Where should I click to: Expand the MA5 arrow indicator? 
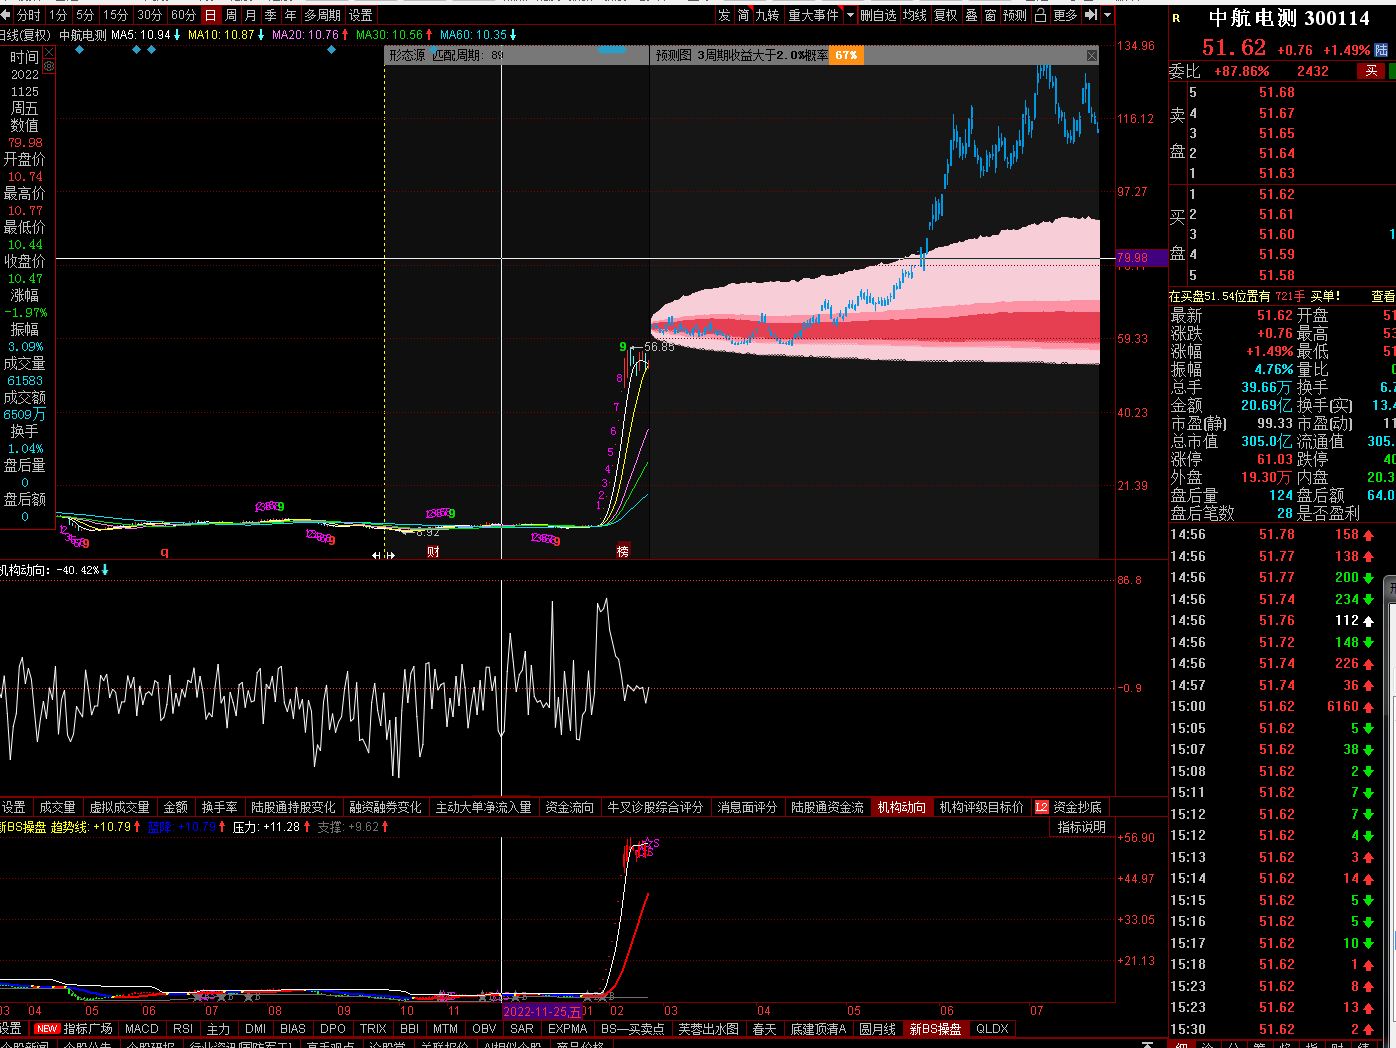(x=177, y=35)
